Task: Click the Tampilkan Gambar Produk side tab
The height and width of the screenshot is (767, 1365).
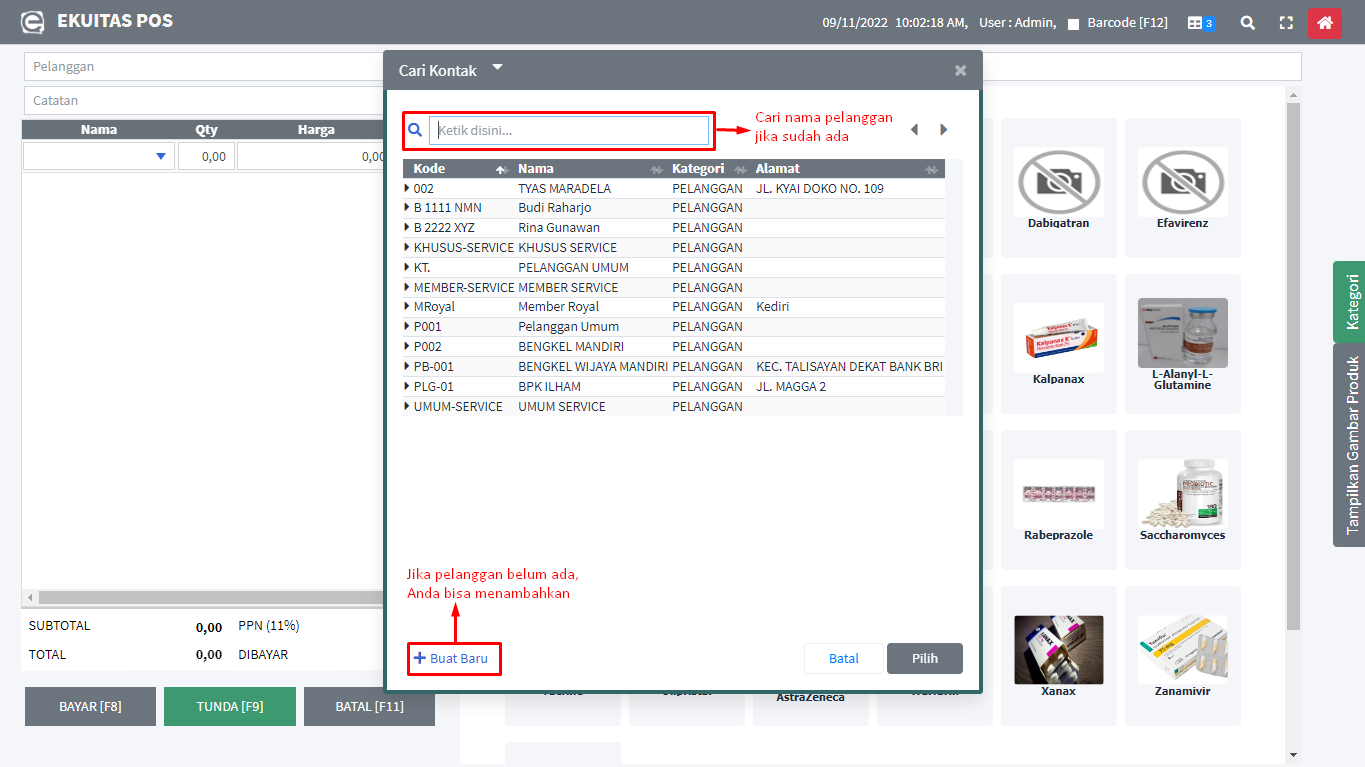Action: pyautogui.click(x=1350, y=445)
